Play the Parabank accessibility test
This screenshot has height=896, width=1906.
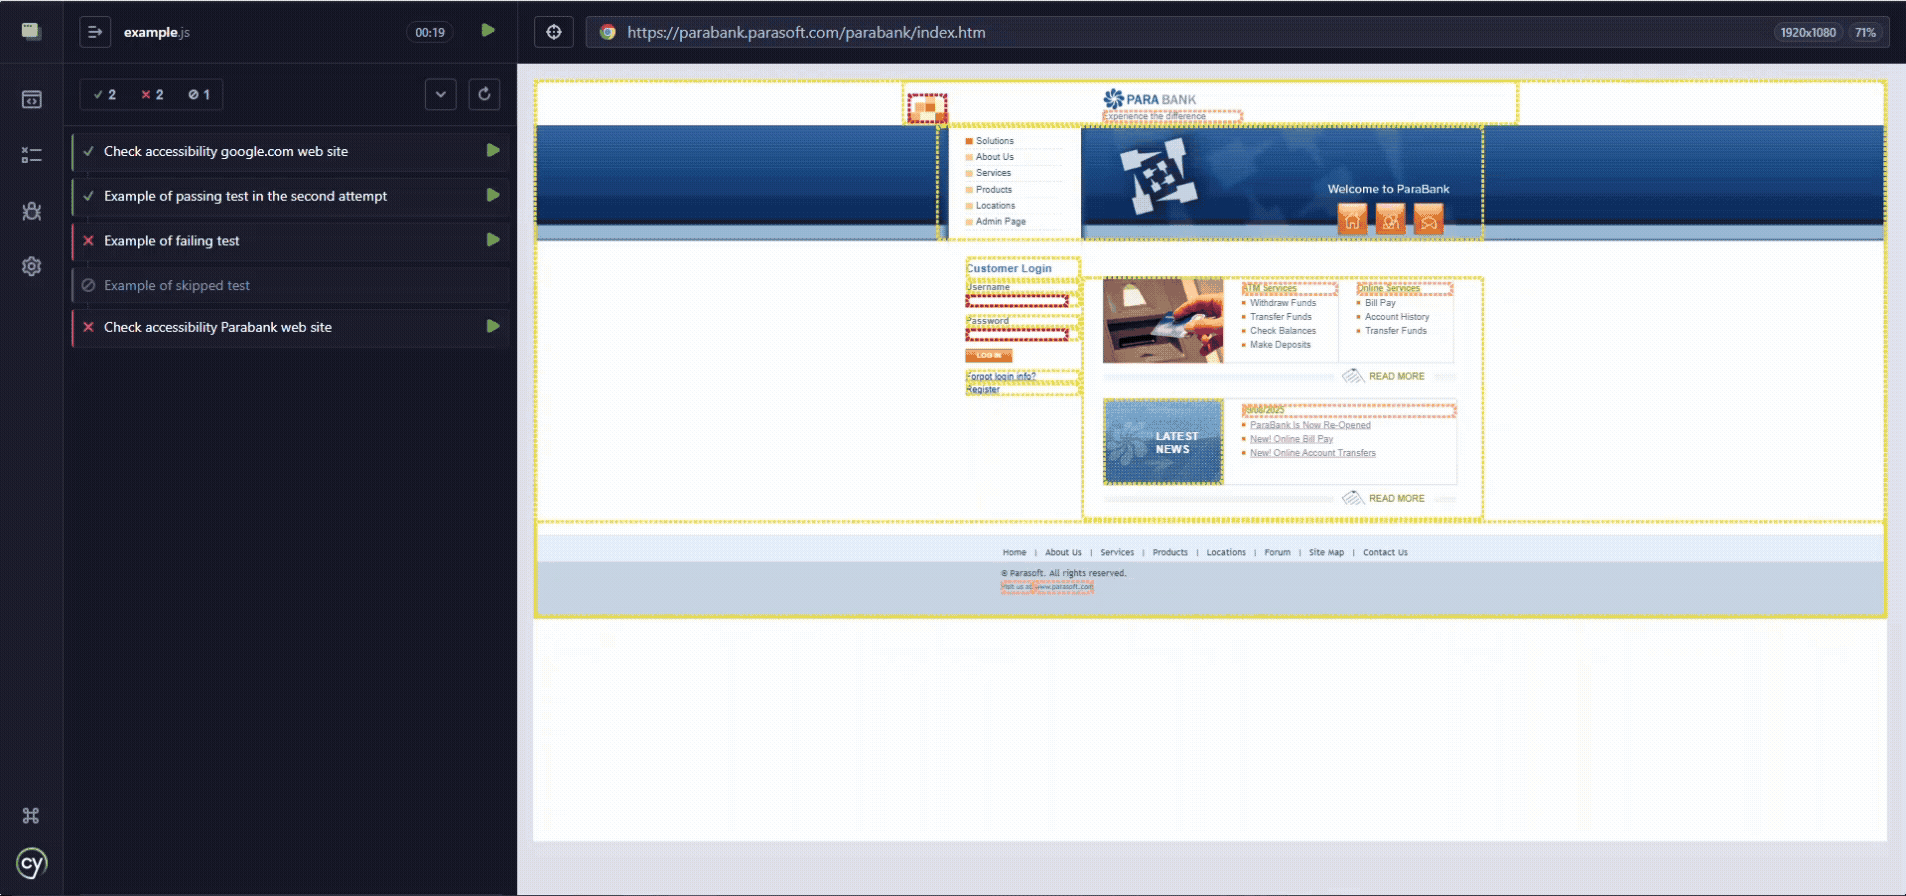(493, 326)
